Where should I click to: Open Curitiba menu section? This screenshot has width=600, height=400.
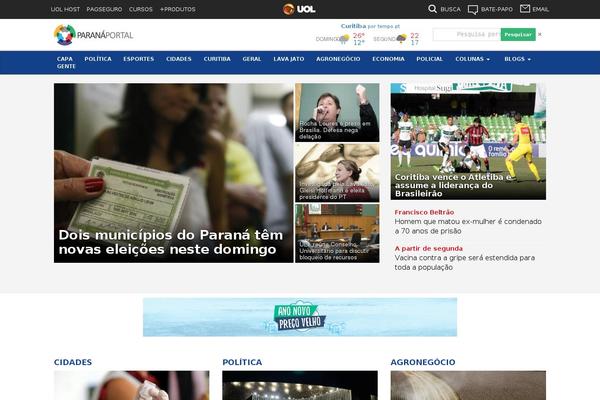click(217, 59)
